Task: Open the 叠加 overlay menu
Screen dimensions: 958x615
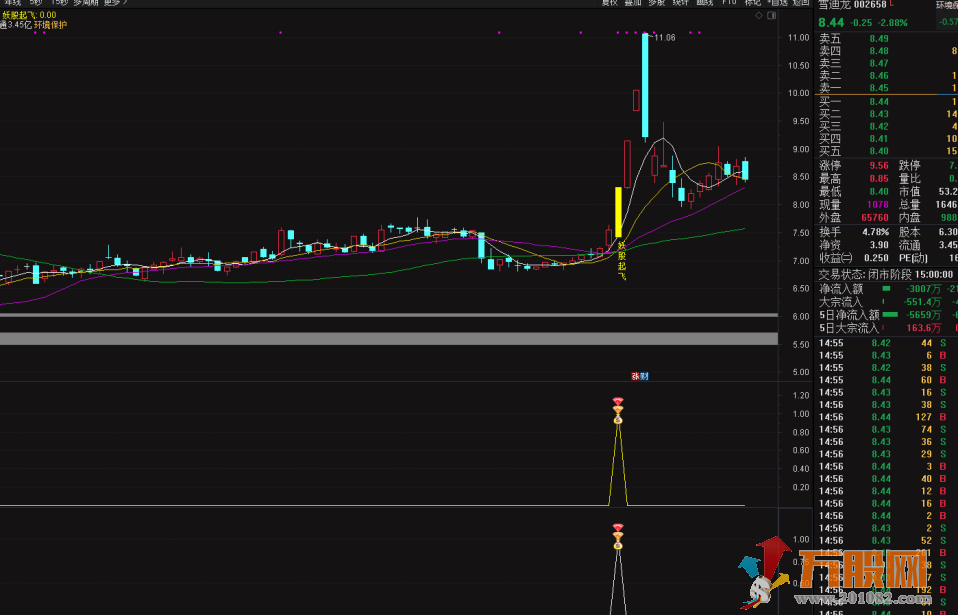Action: click(x=633, y=3)
